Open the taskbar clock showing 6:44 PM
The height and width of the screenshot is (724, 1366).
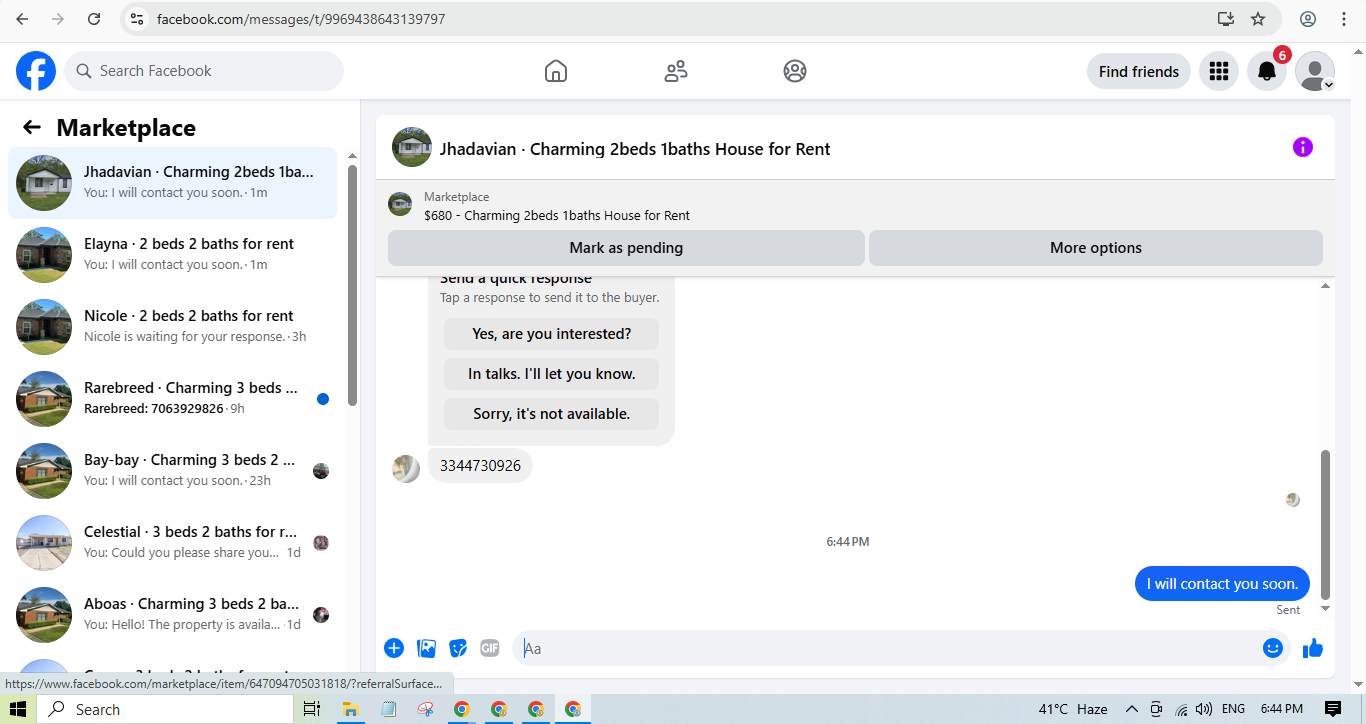[1281, 709]
